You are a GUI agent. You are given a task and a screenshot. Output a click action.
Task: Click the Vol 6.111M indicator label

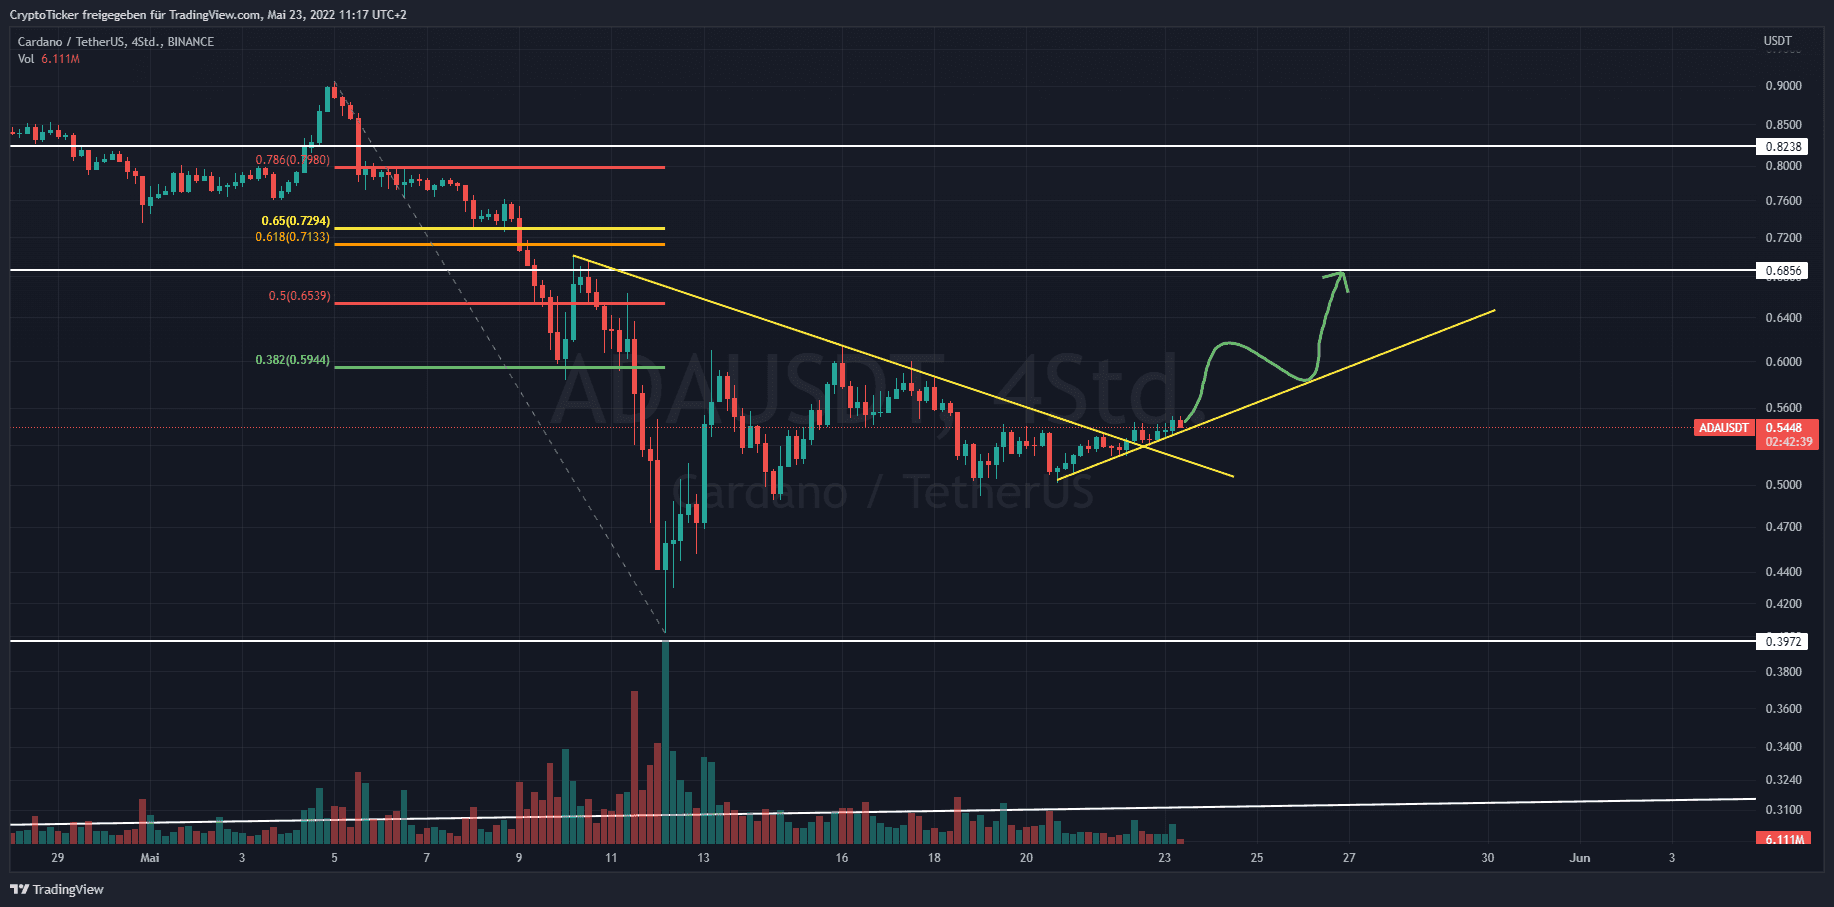(x=48, y=59)
